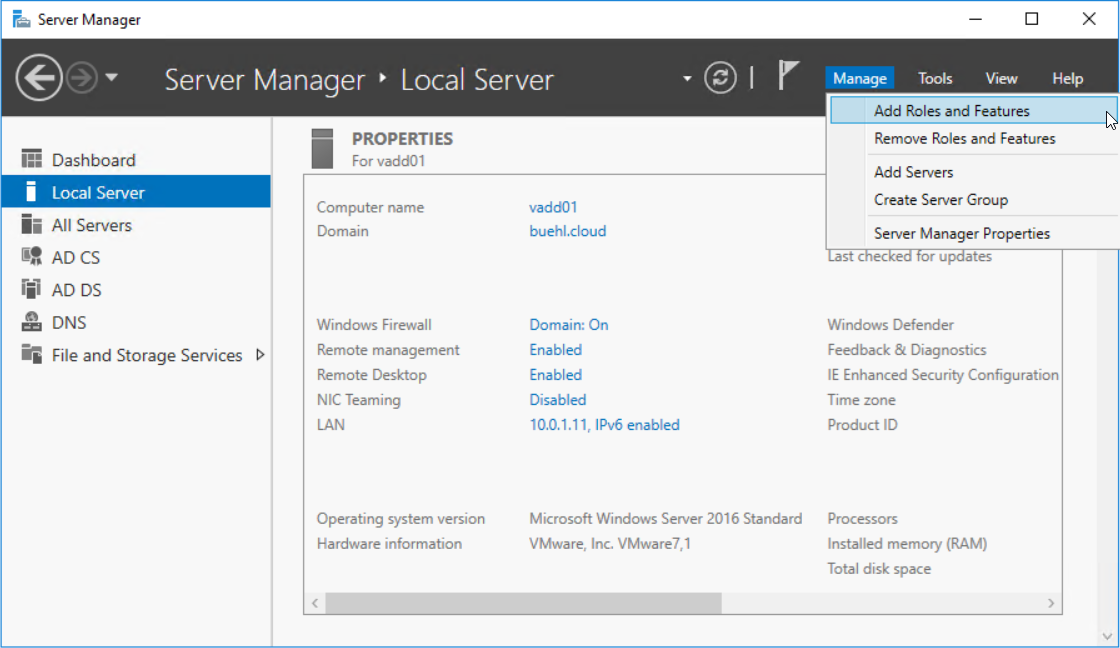Click the Total disk space label
Viewport: 1120px width, 648px height.
[x=879, y=569]
